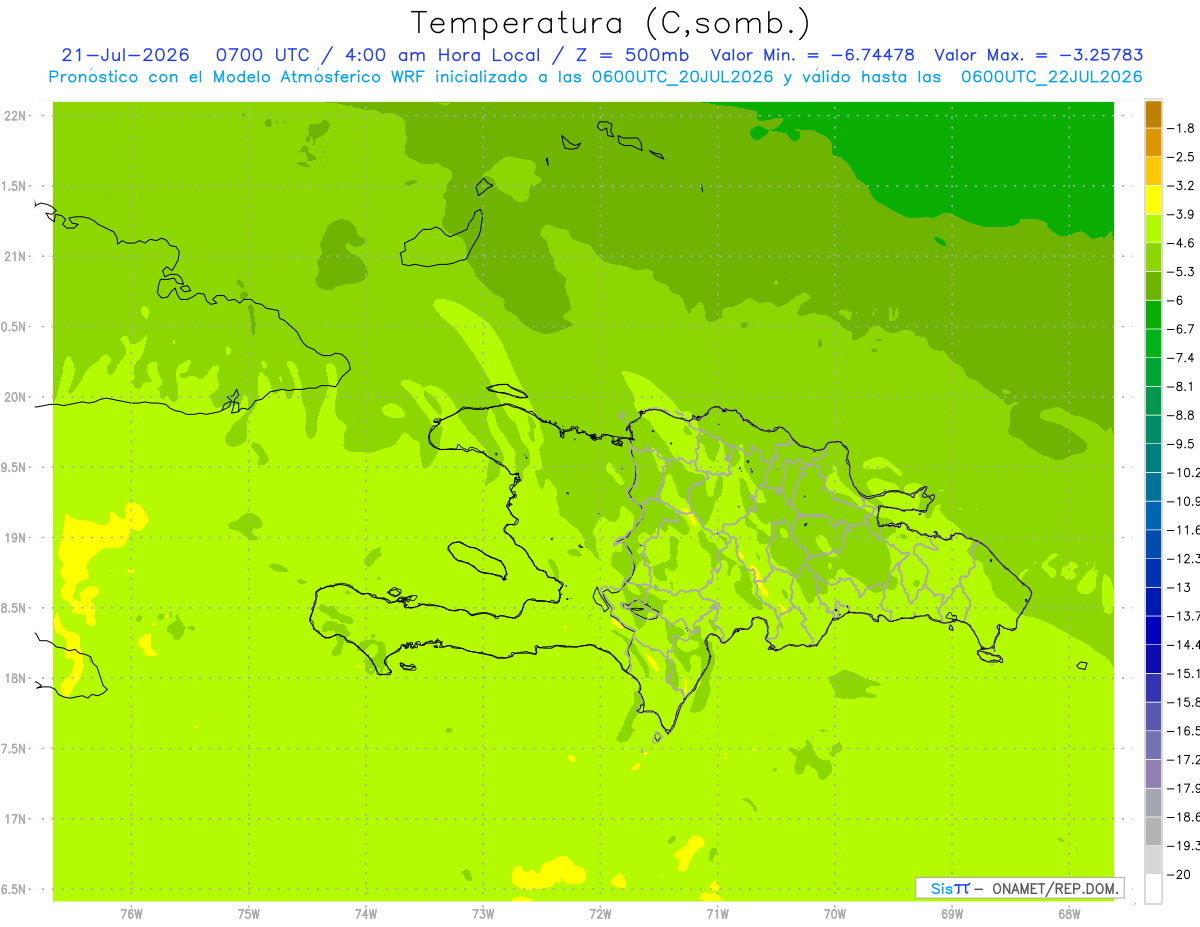Click the "-1.8" colorbar label
Screen dimensions: 1200x927
(1183, 128)
